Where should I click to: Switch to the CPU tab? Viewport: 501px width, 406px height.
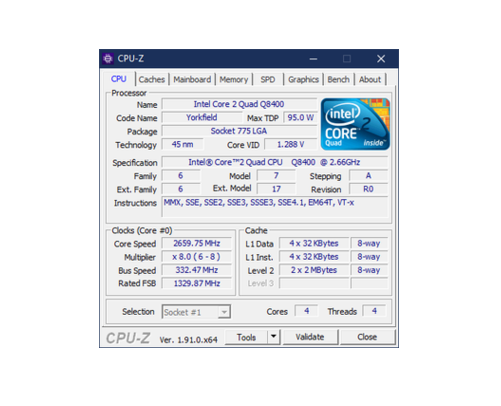click(119, 79)
